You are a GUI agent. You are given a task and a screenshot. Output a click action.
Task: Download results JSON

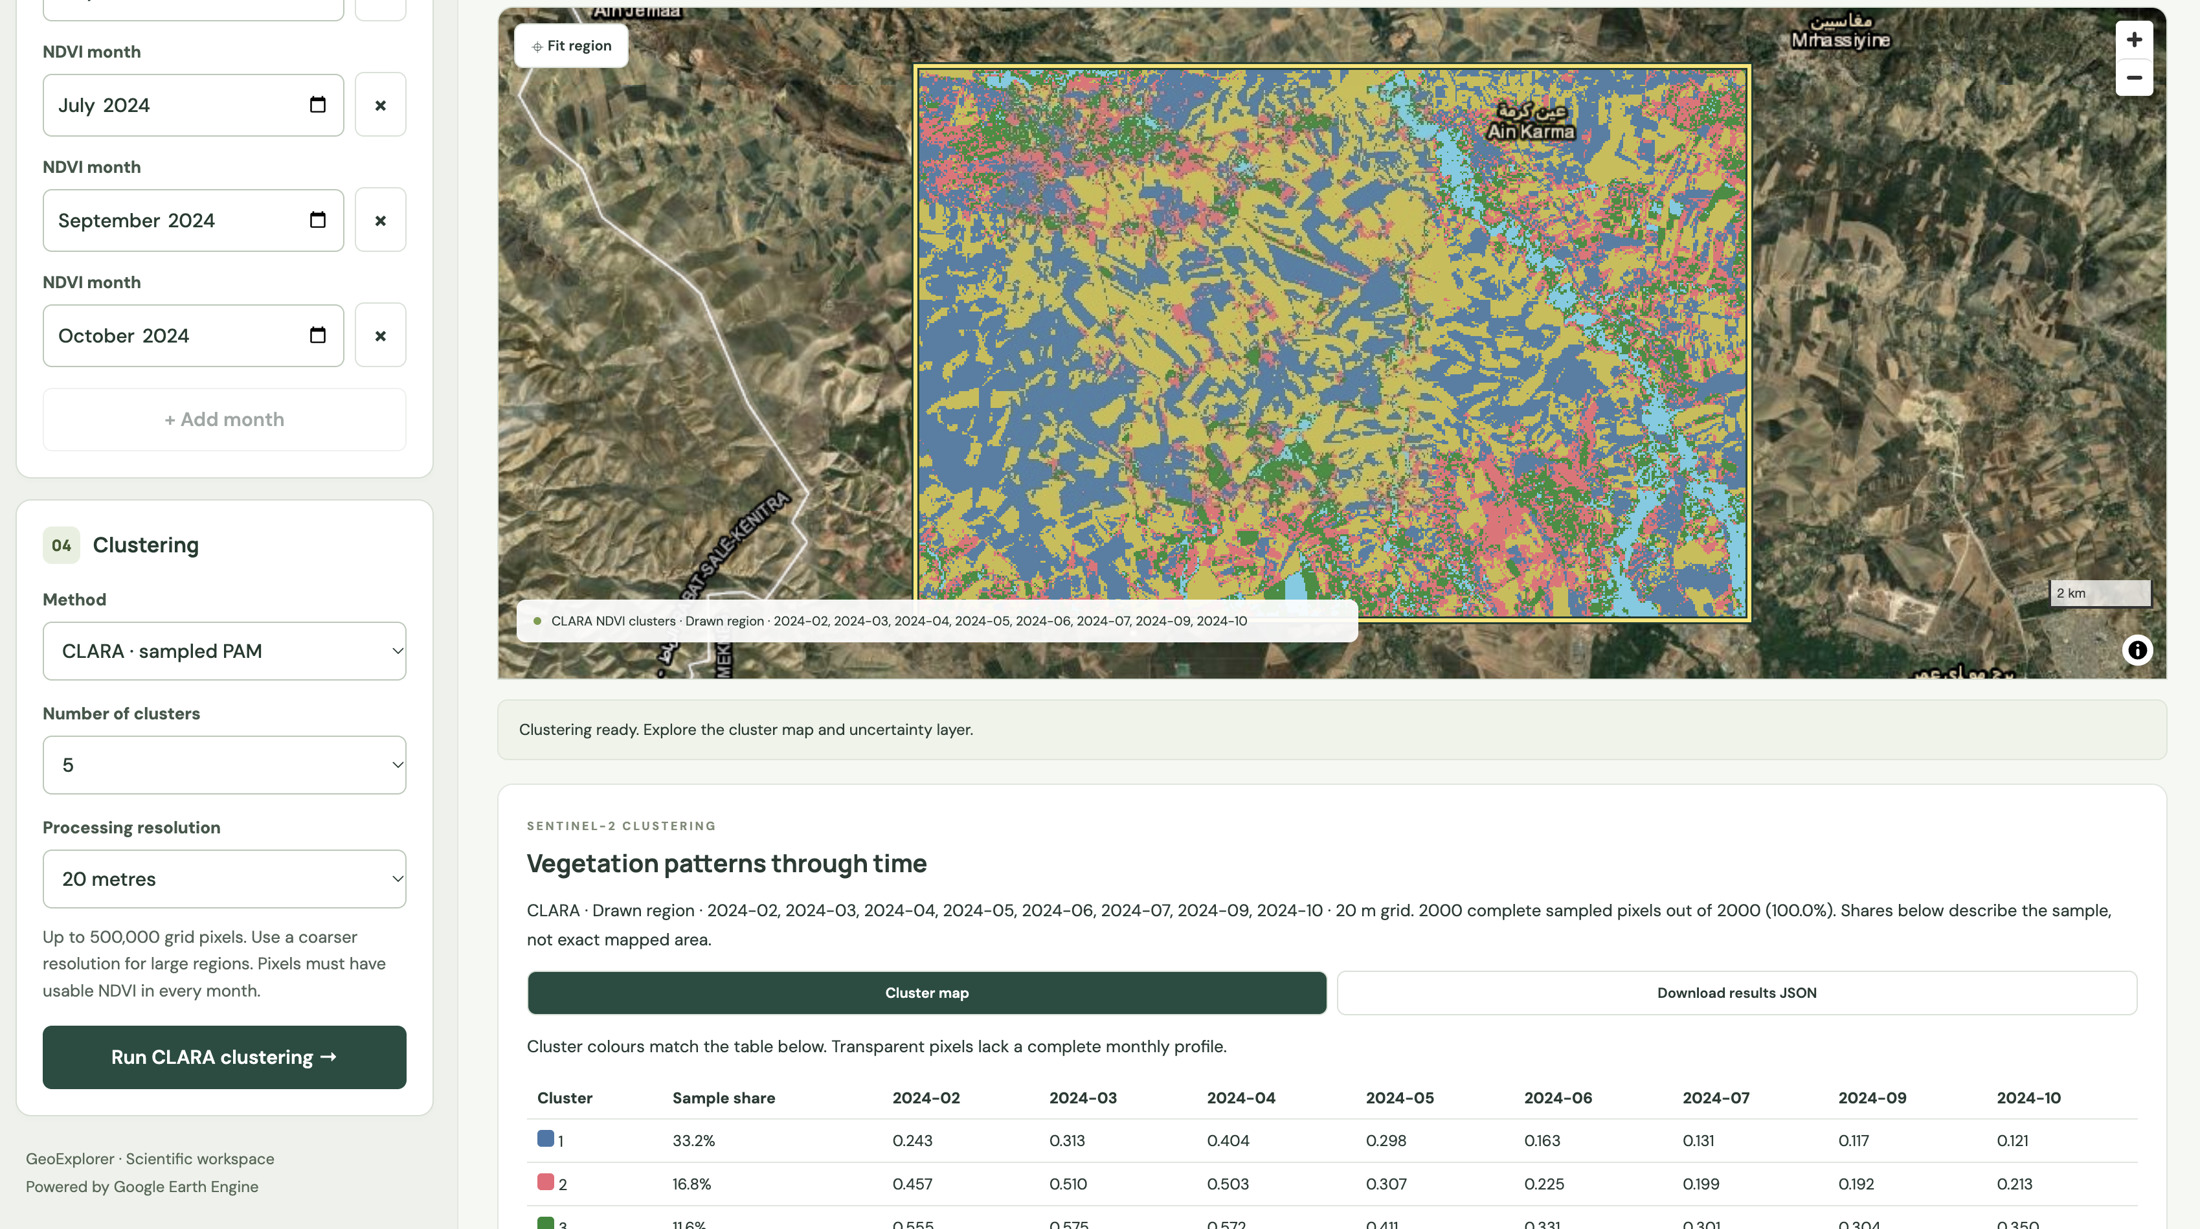[1737, 993]
